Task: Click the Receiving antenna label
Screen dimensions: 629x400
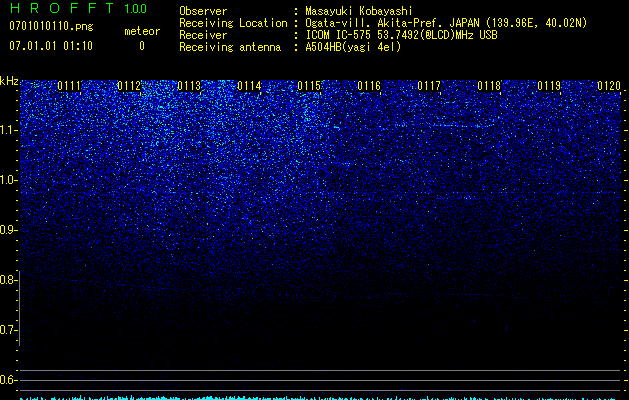Action: 230,47
